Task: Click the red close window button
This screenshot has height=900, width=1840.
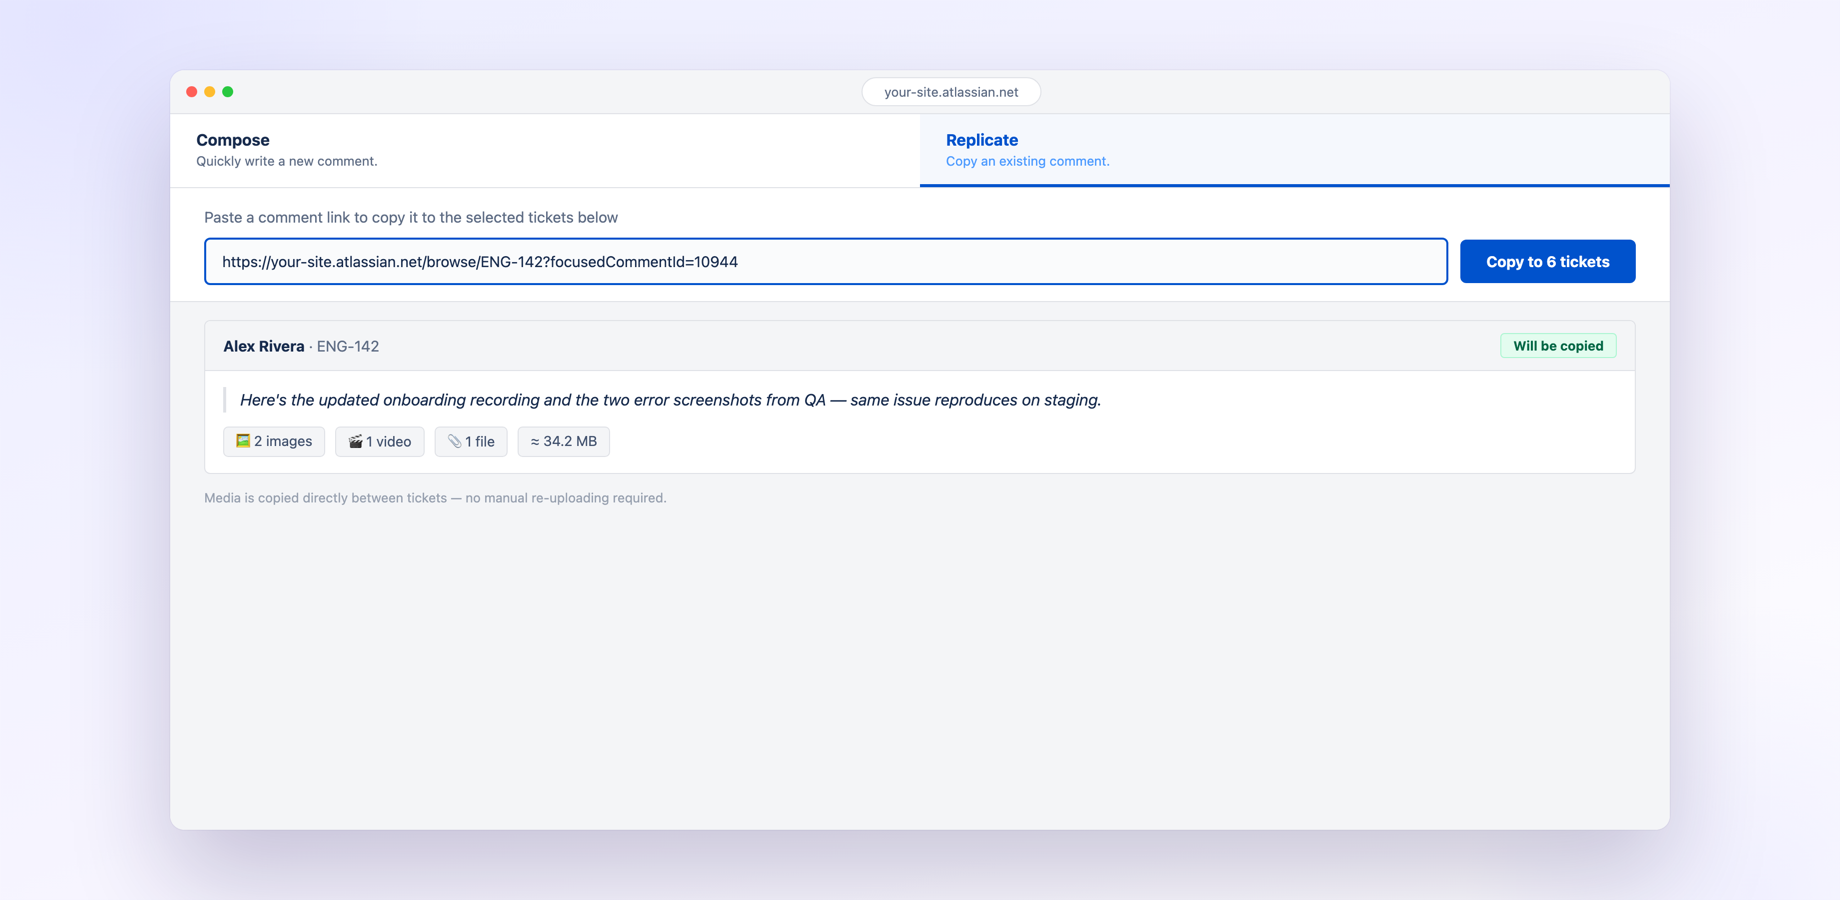Action: (x=192, y=92)
